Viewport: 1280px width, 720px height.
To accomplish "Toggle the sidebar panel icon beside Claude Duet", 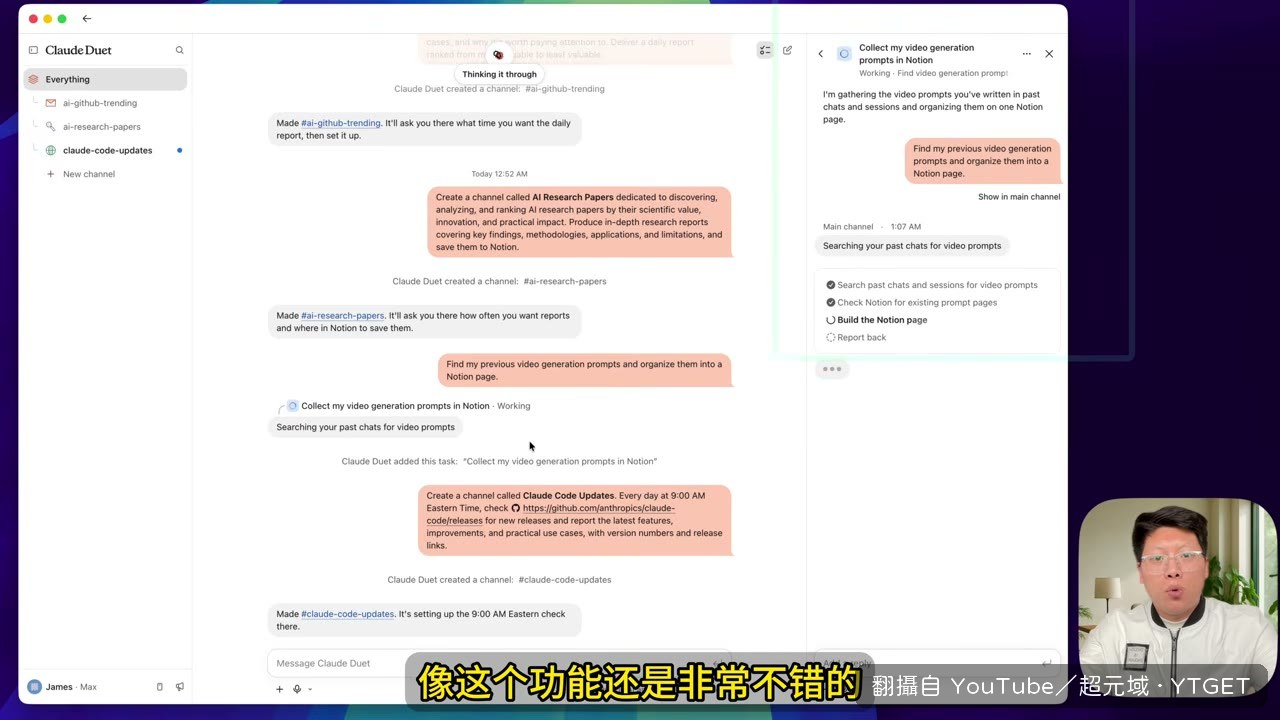I will pos(33,50).
